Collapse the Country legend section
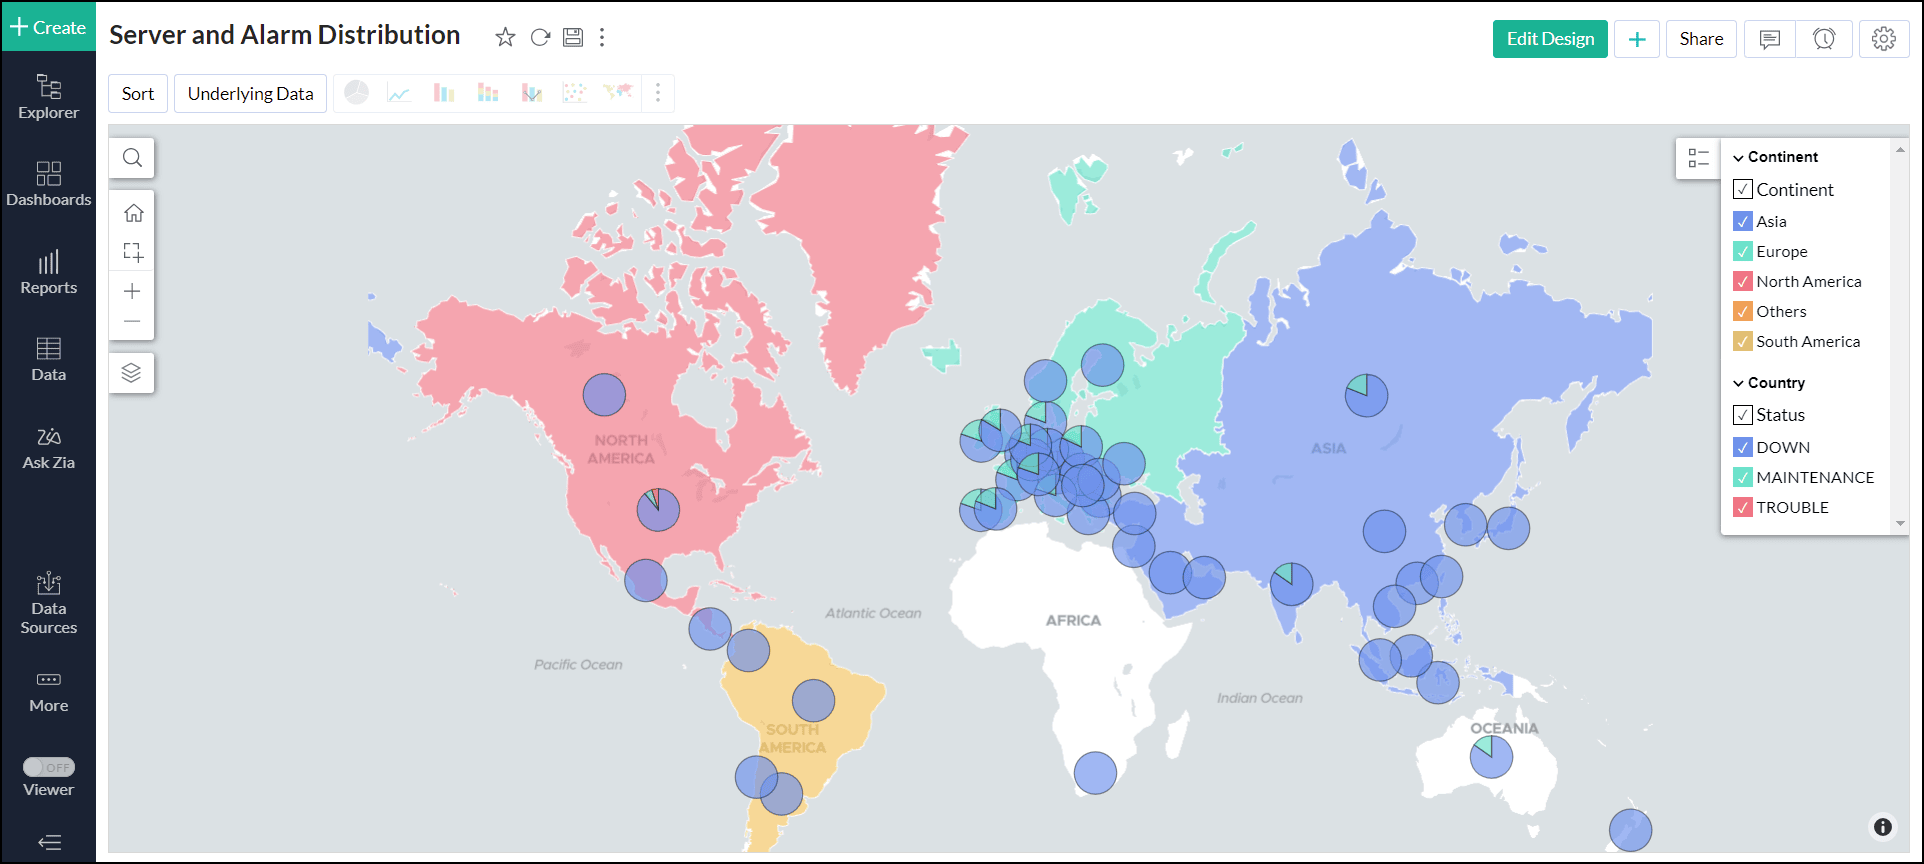Viewport: 1924px width, 864px height. coord(1739,383)
